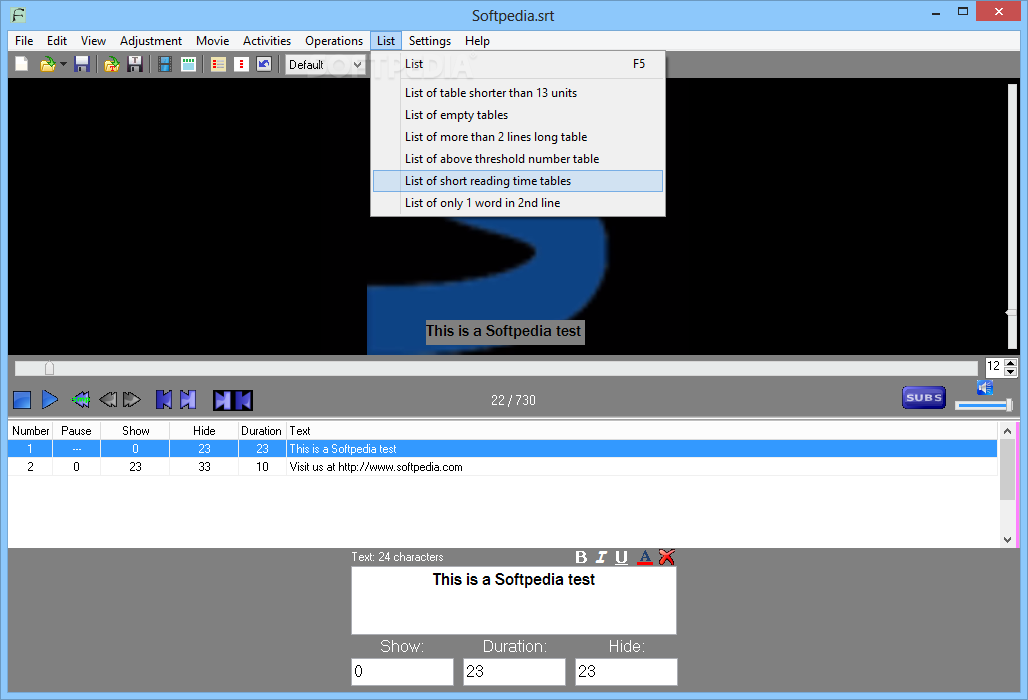Click the green-dotted clapboard window icon
Image resolution: width=1028 pixels, height=700 pixels.
pos(188,64)
